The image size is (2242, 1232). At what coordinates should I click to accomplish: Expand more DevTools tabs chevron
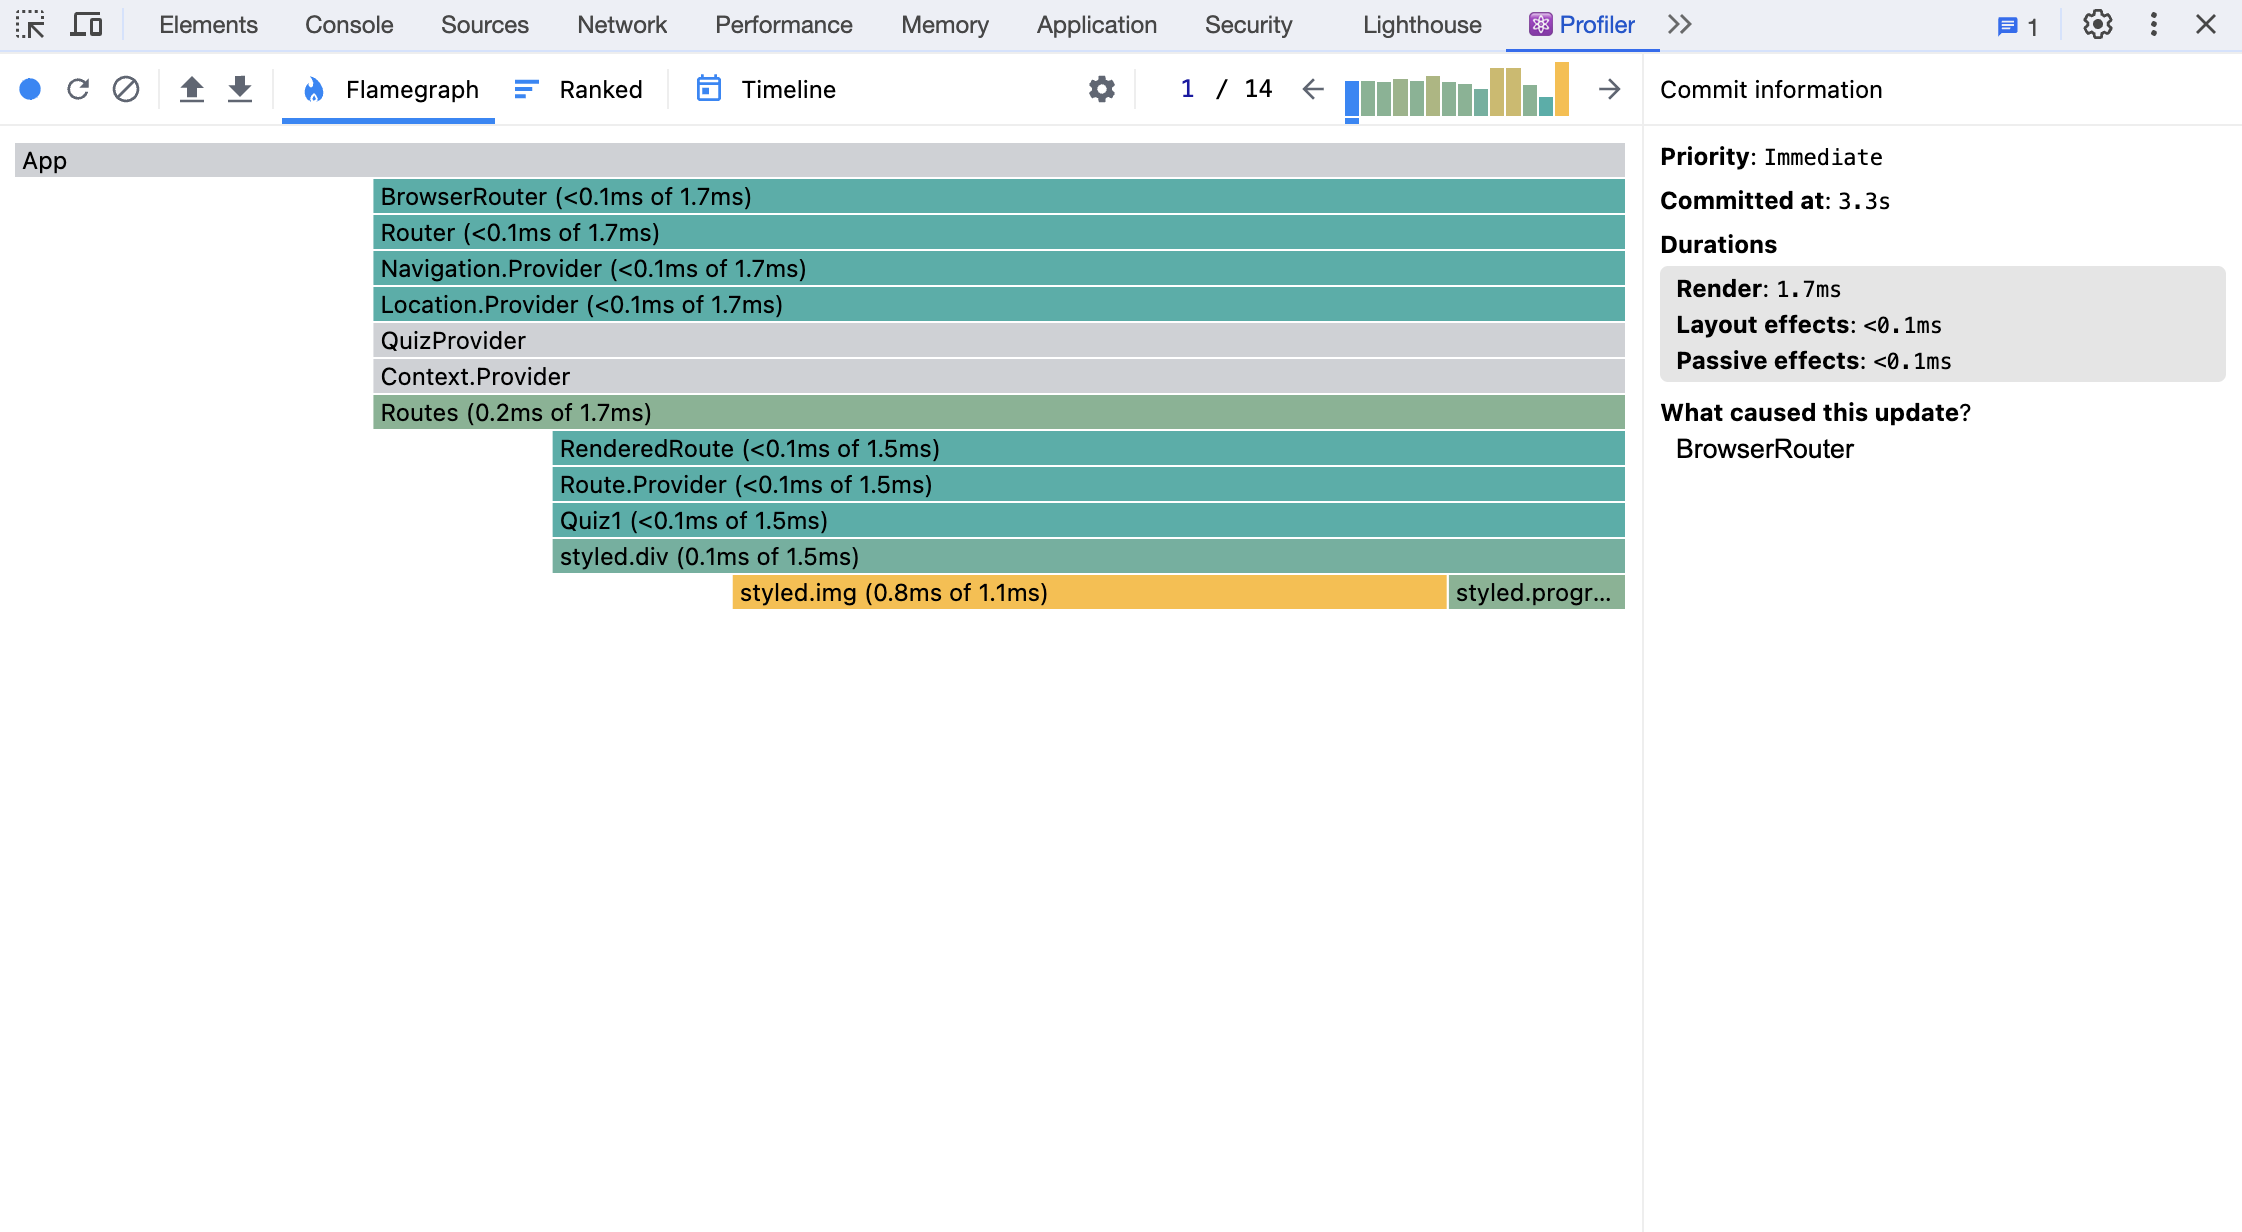coord(1680,24)
